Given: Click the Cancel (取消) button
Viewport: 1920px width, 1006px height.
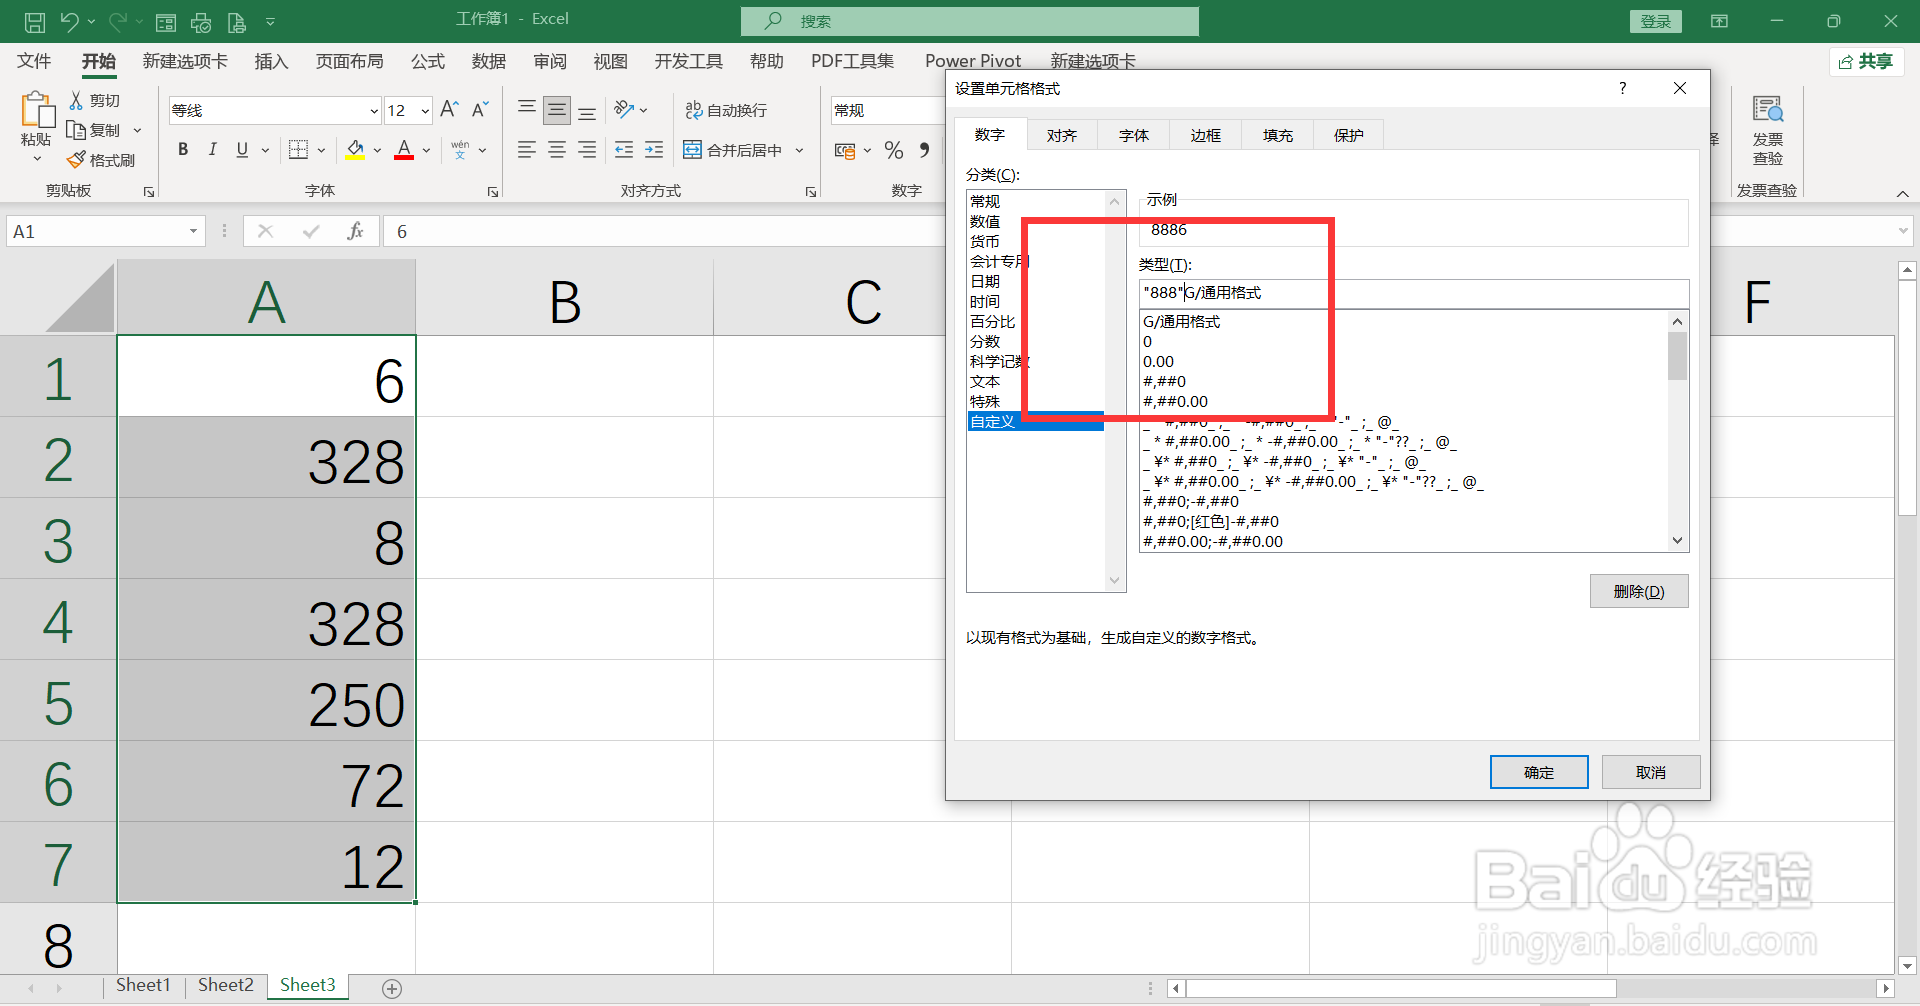Looking at the screenshot, I should 1651,772.
